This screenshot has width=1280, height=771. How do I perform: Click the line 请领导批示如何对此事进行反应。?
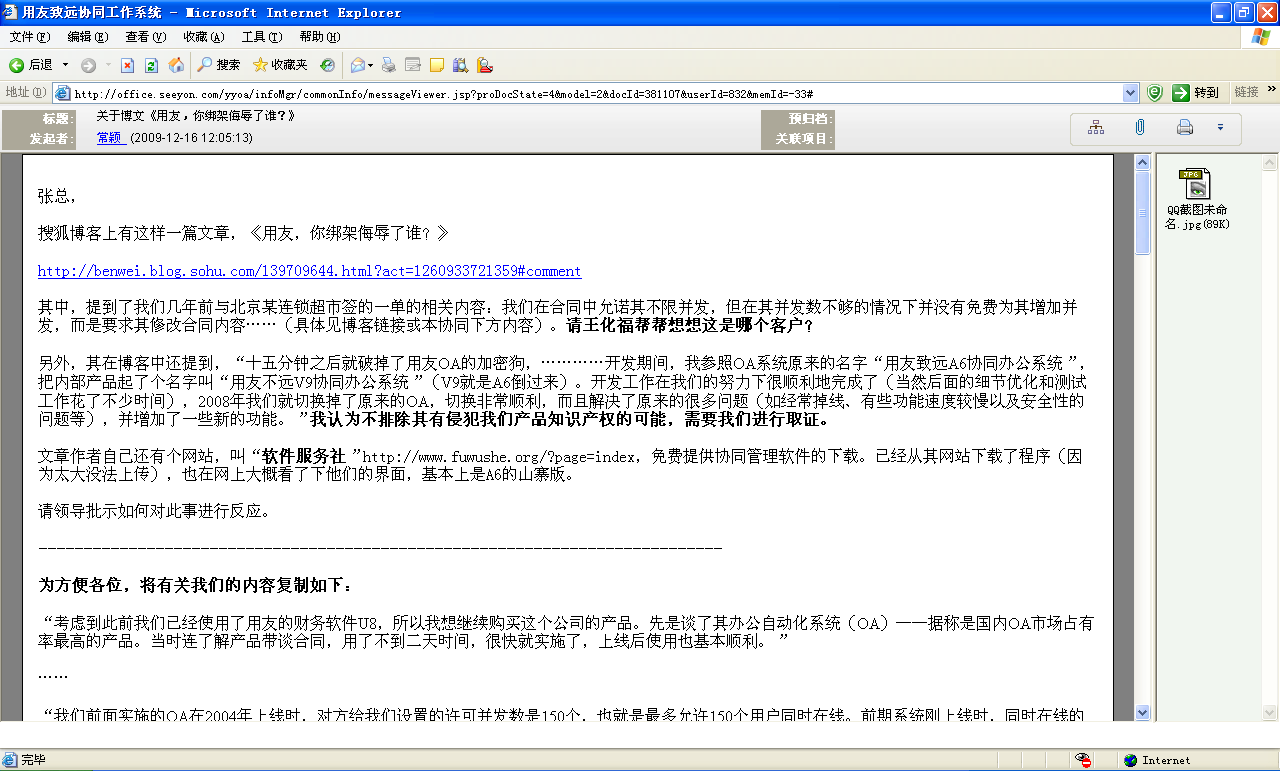155,511
